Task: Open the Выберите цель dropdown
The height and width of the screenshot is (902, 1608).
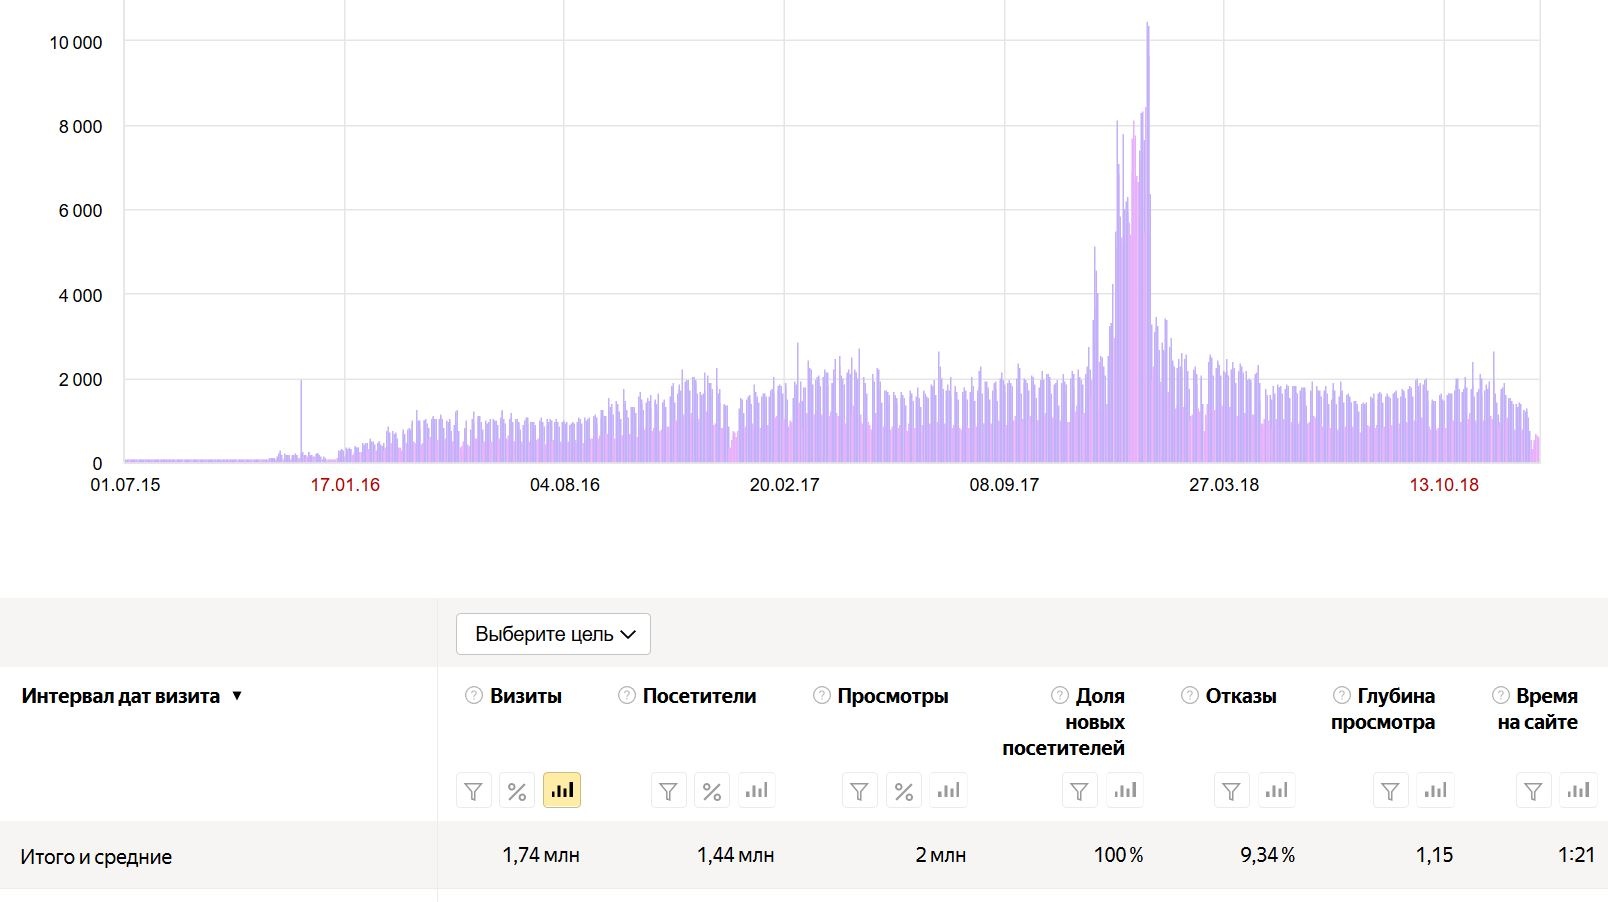Action: click(x=553, y=634)
